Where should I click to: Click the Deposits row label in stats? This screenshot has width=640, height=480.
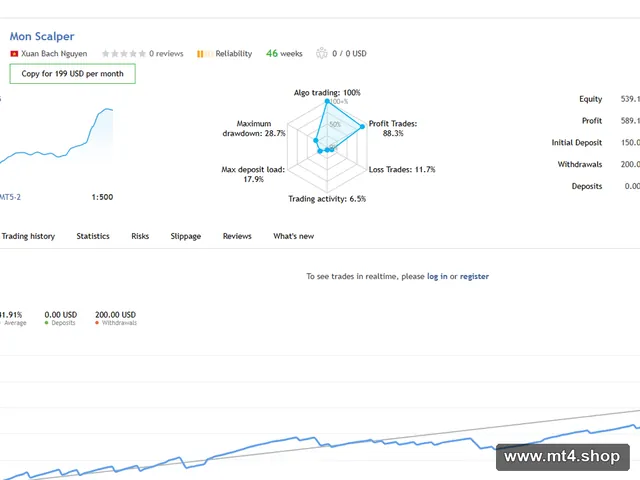tap(587, 186)
